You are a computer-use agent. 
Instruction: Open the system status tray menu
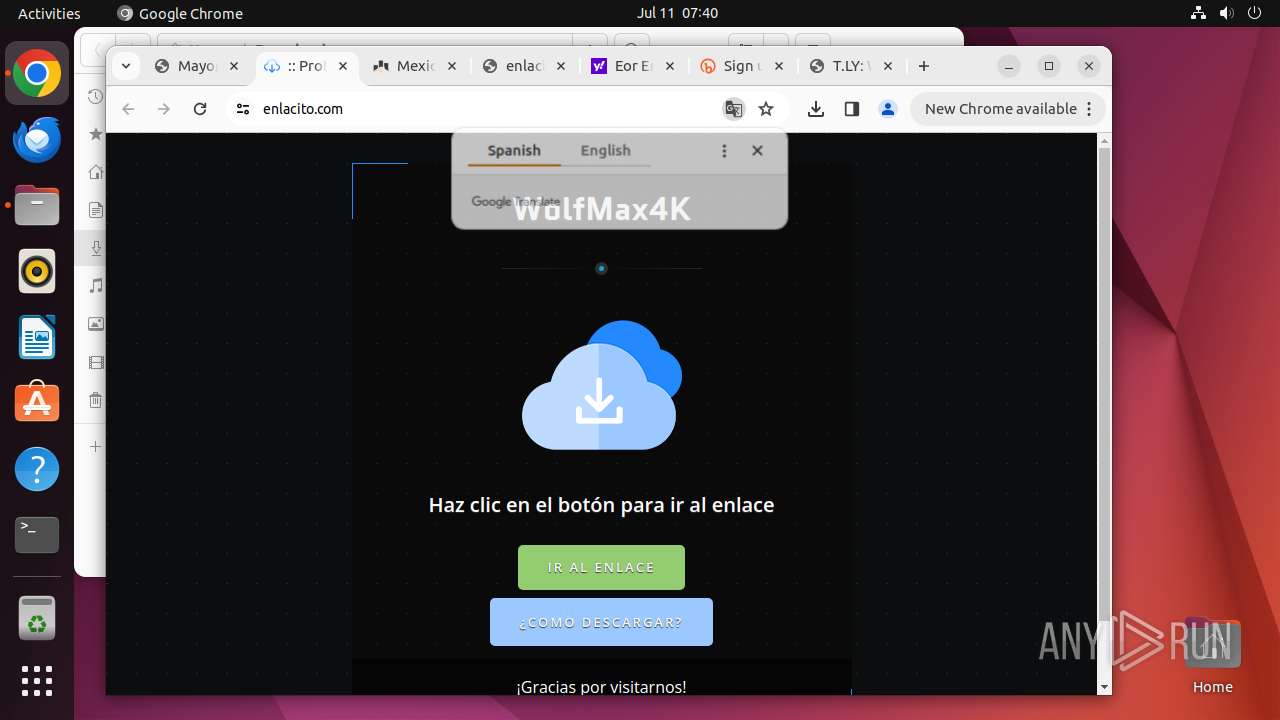point(1226,13)
